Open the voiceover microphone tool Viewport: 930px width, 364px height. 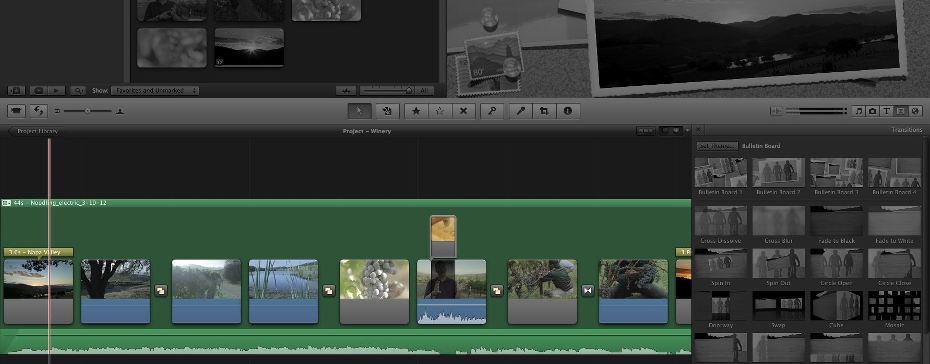521,111
